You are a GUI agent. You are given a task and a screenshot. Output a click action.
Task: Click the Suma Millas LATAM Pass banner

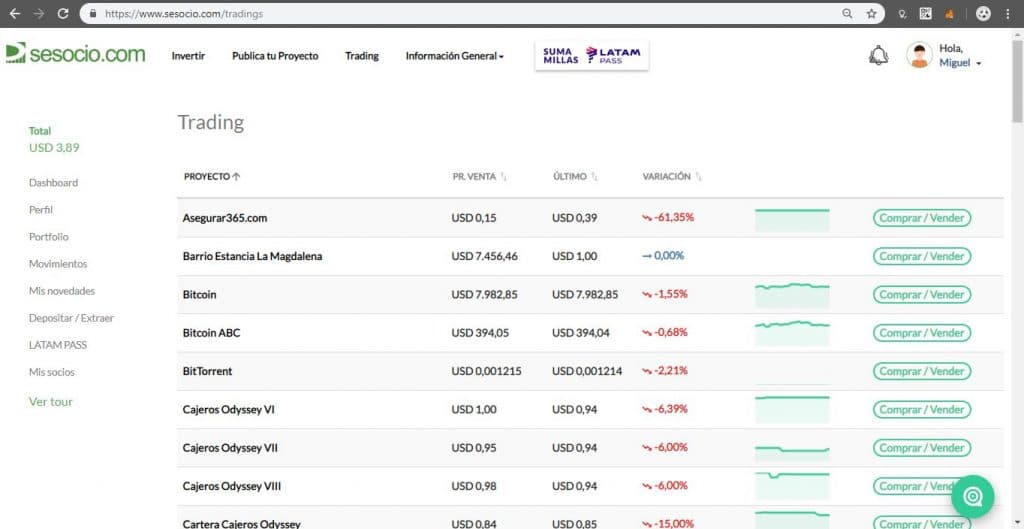[x=592, y=56]
